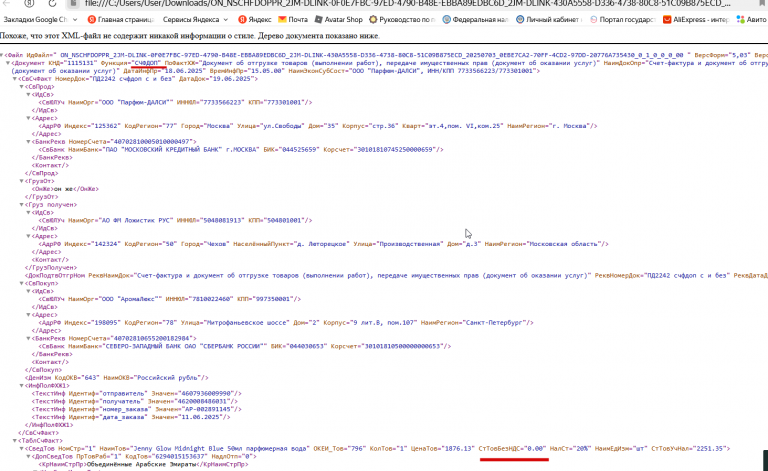Viewport: 768px width, 471px height.
Task: Collapse the Груз получен node triangle
Action: (22, 205)
